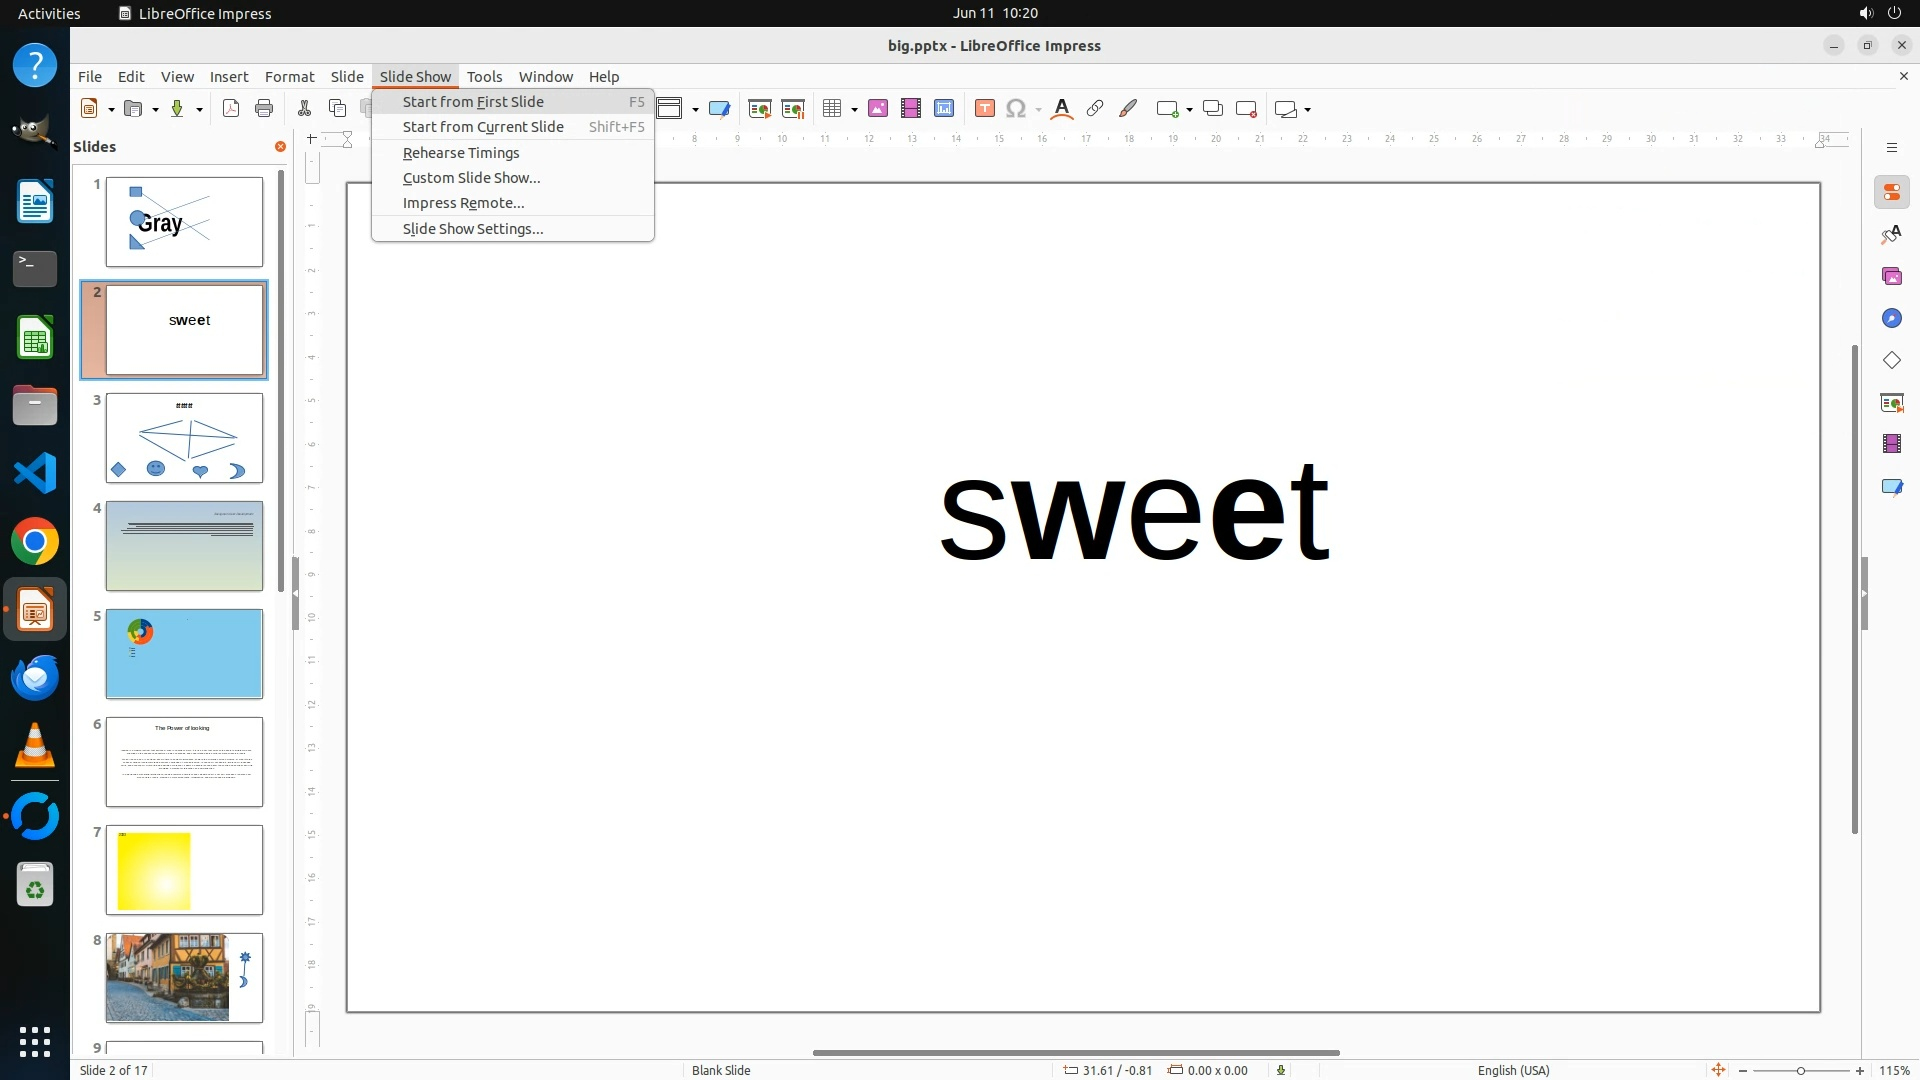This screenshot has height=1080, width=1920.
Task: Select slide 5 thumbnail
Action: click(x=184, y=654)
